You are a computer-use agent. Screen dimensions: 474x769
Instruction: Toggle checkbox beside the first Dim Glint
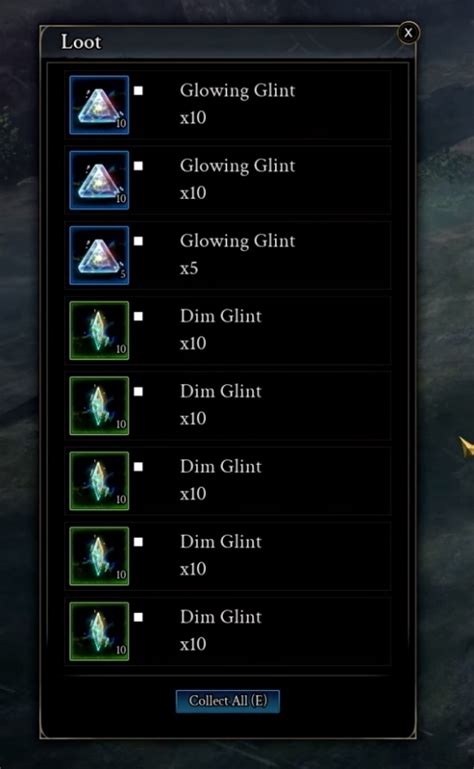click(x=138, y=316)
